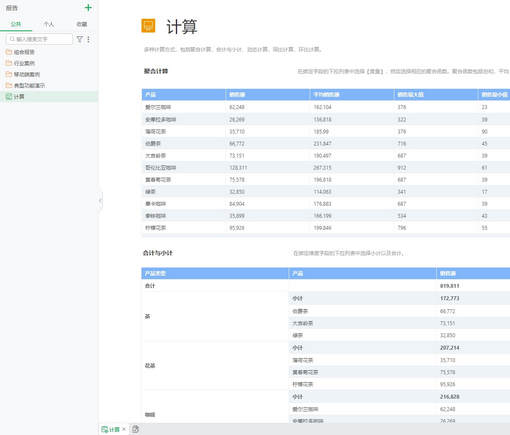Open the filter funnel icon beside search
The image size is (510, 435).
coord(80,39)
